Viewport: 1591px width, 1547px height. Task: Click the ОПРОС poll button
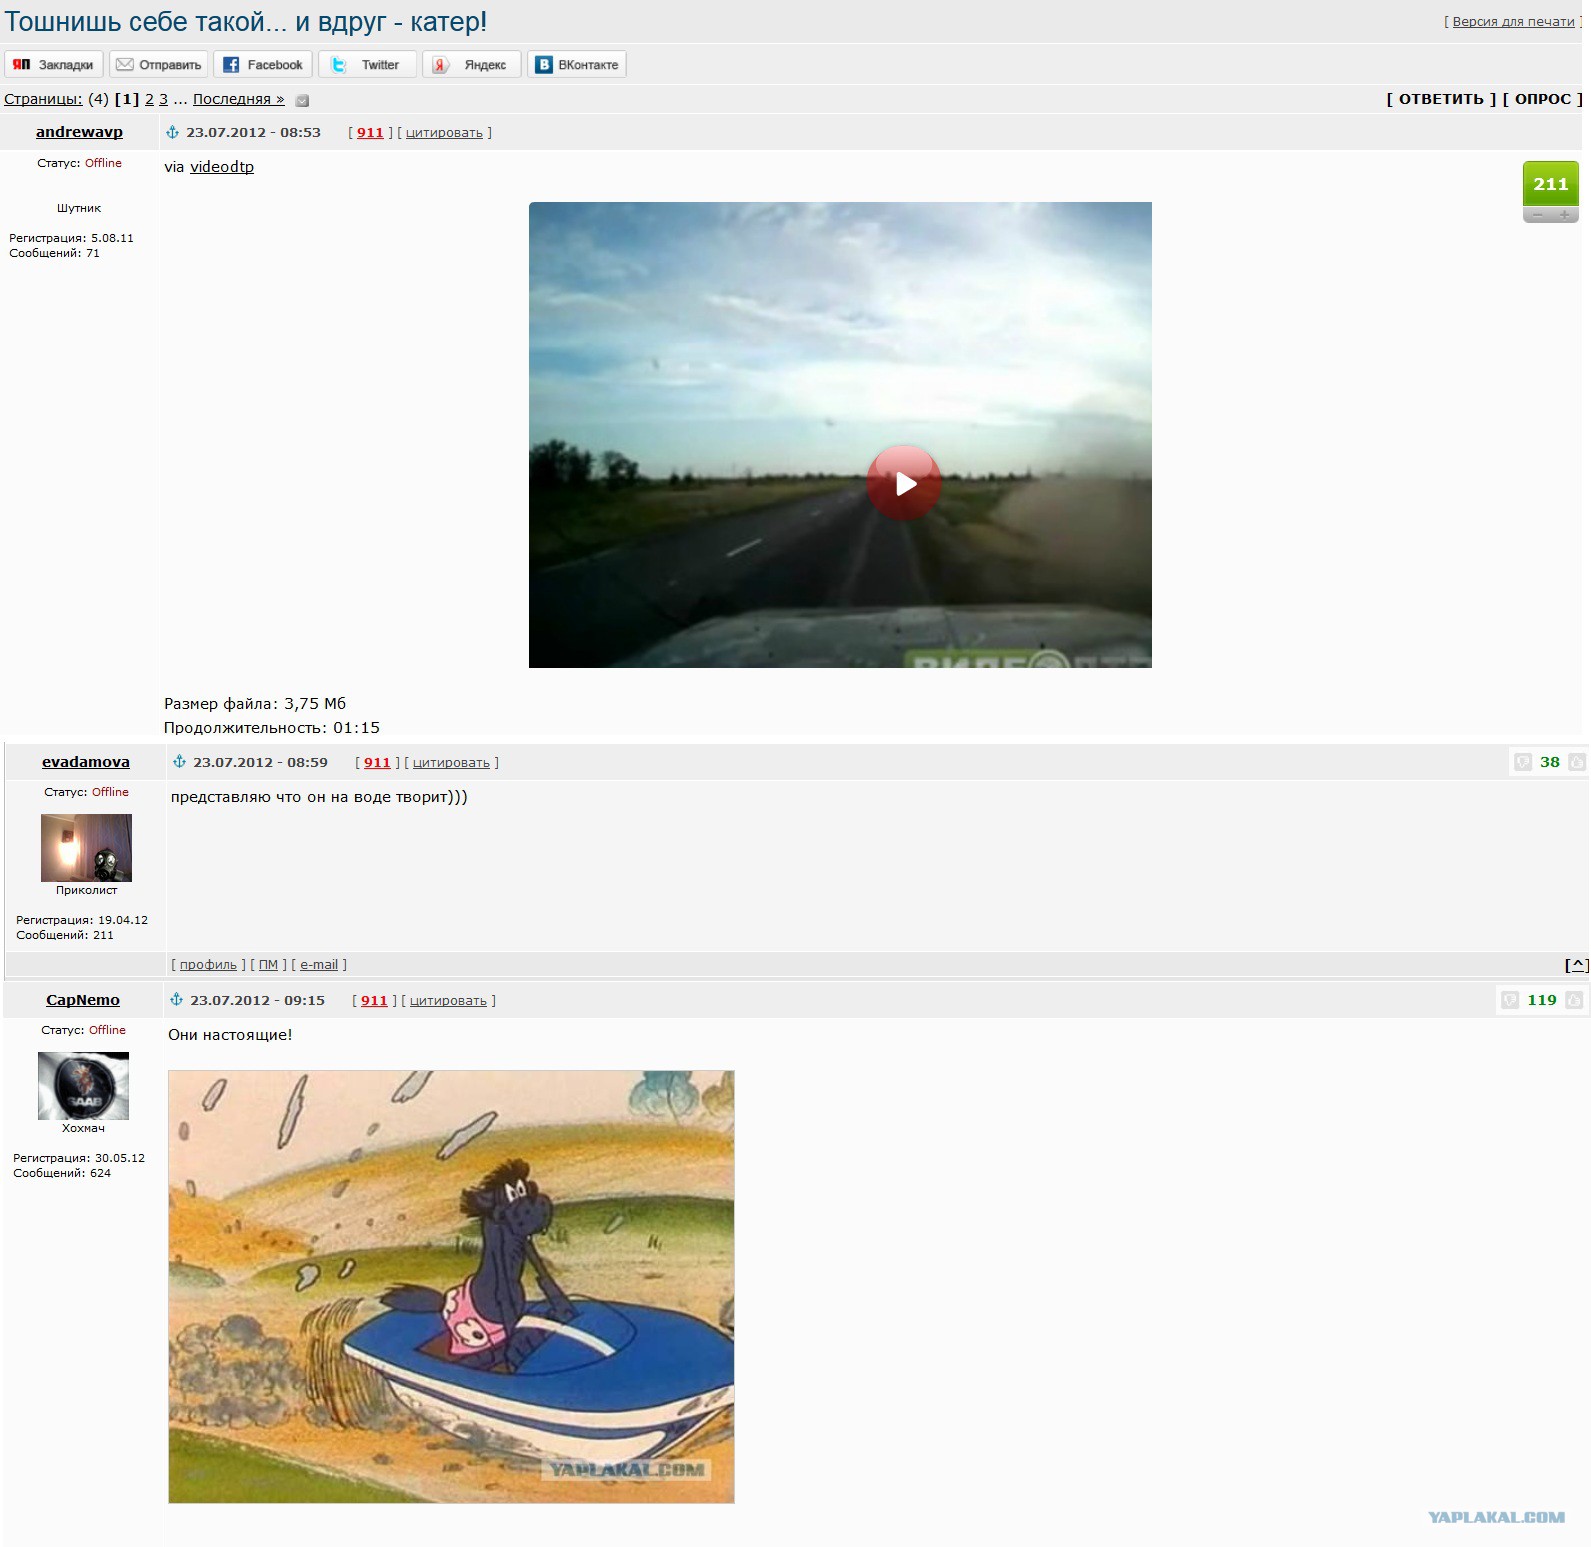[1543, 99]
